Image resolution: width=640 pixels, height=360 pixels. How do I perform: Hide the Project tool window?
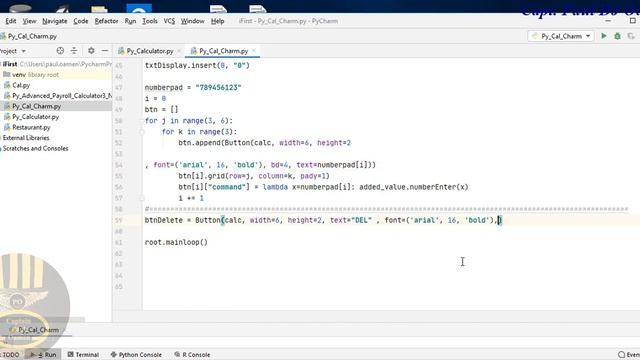coord(105,51)
